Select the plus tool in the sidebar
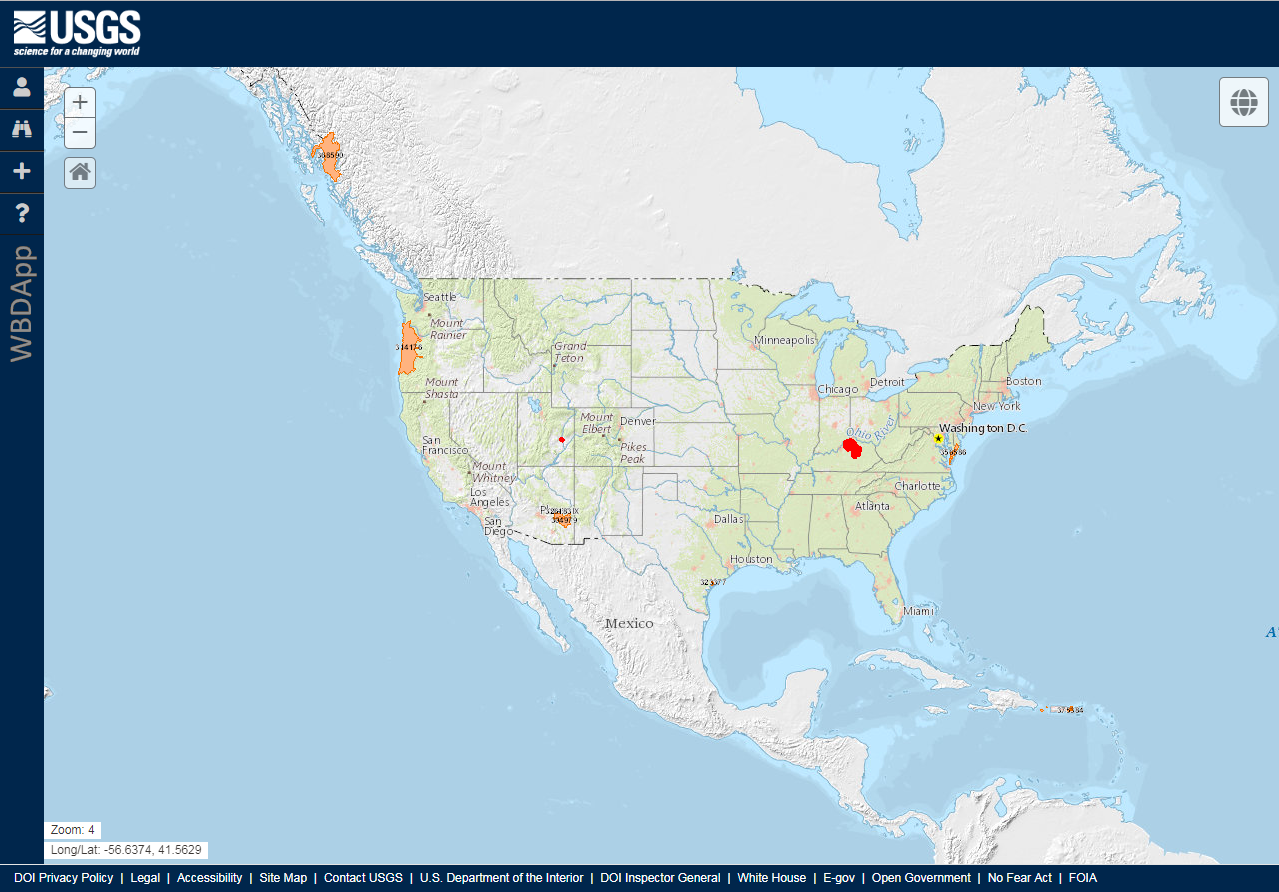This screenshot has width=1279, height=892. (21, 170)
